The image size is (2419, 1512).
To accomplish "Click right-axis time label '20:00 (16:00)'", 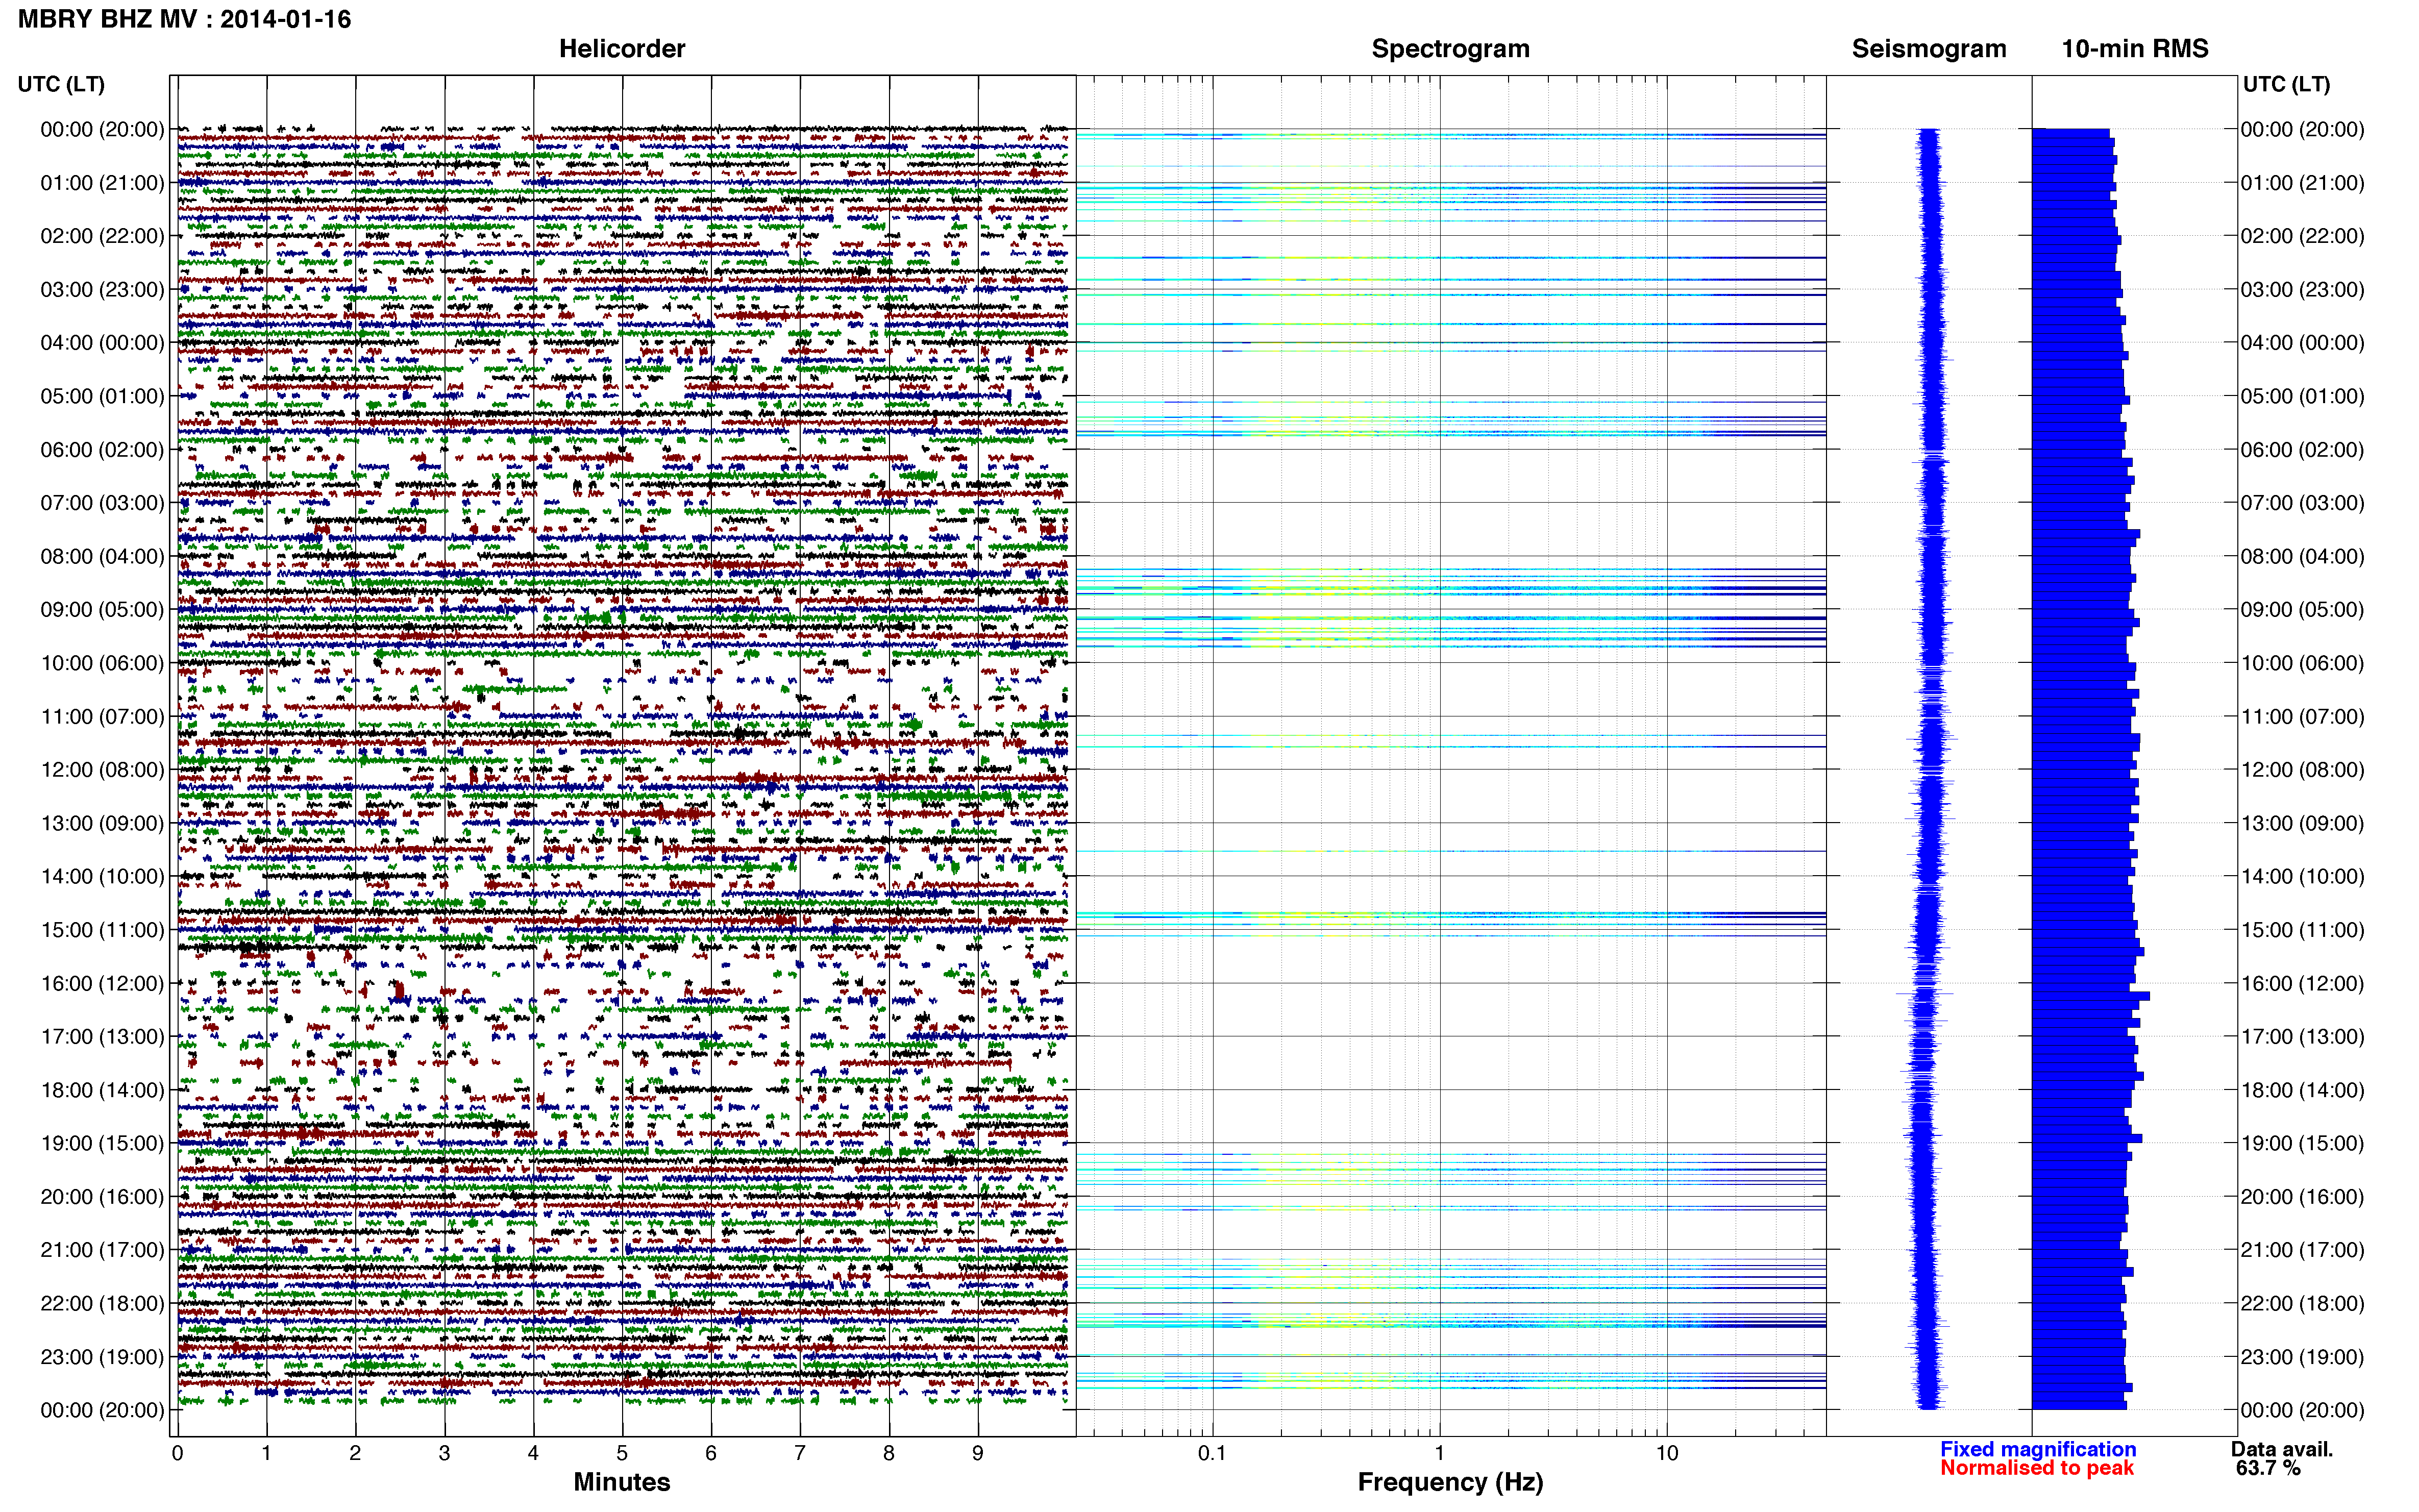I will click(2303, 1196).
